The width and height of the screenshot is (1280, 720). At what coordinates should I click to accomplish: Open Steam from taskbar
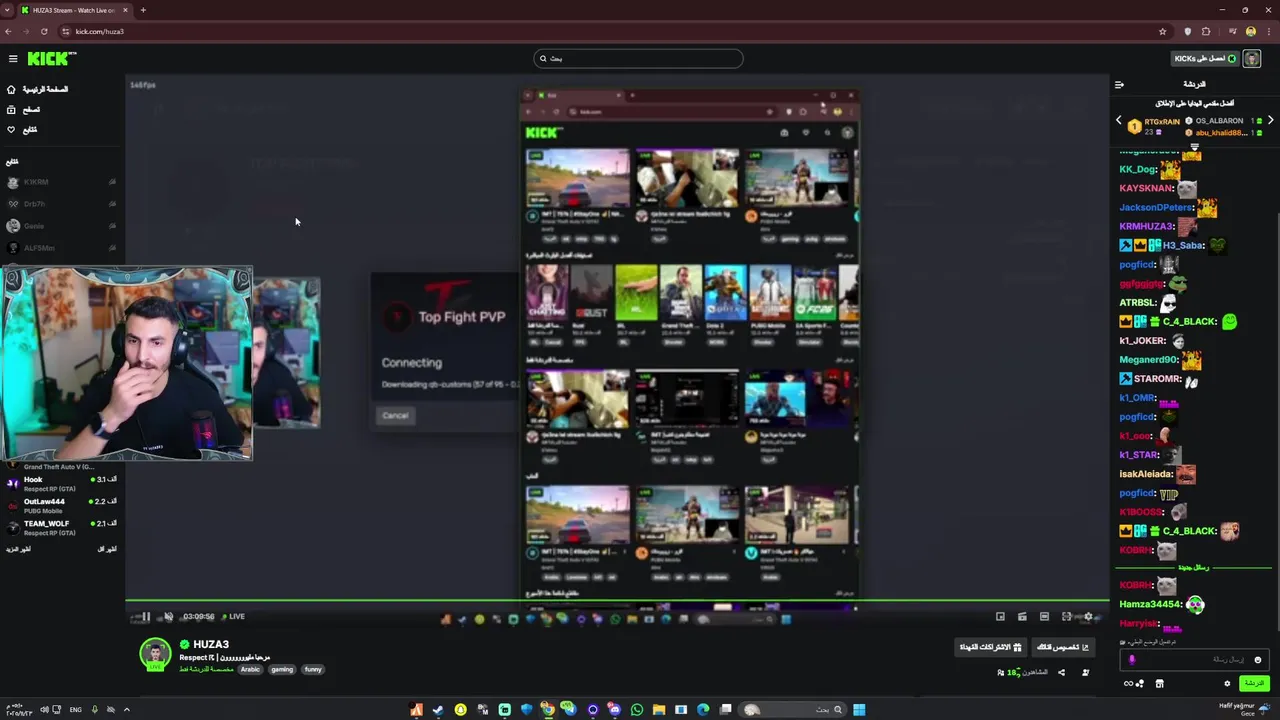pos(438,710)
